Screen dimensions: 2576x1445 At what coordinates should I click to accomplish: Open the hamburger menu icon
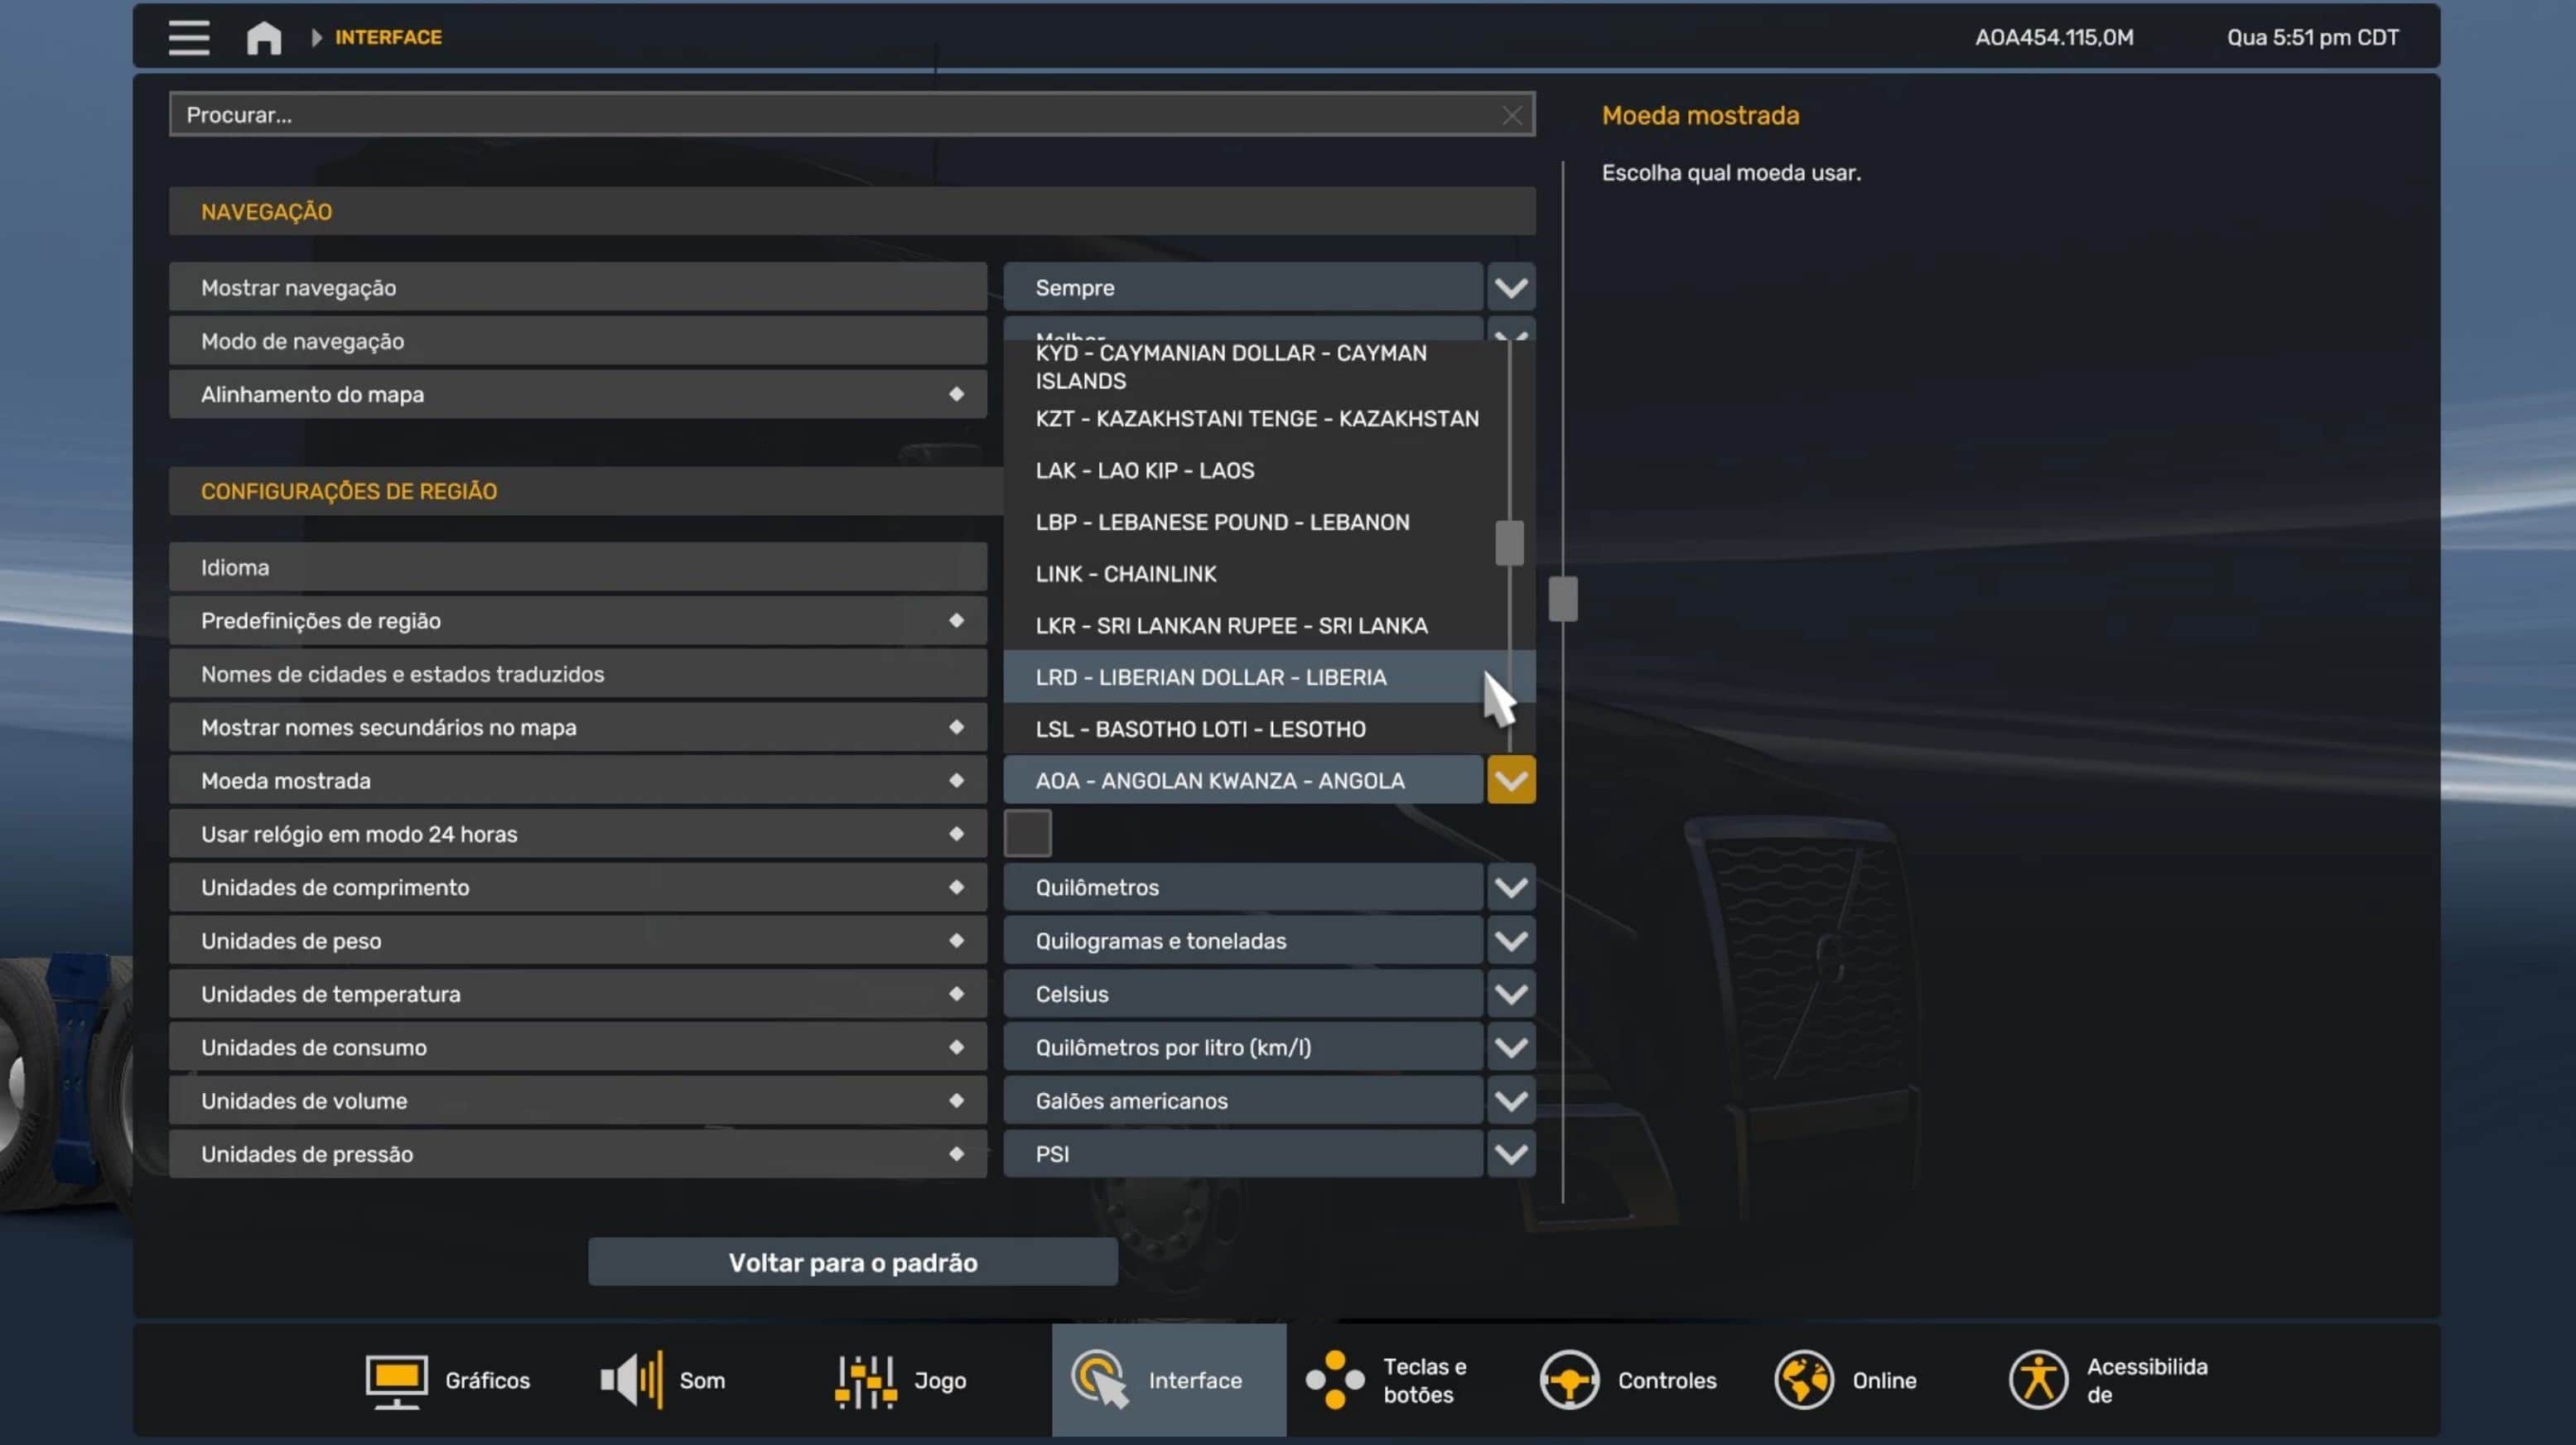(189, 37)
